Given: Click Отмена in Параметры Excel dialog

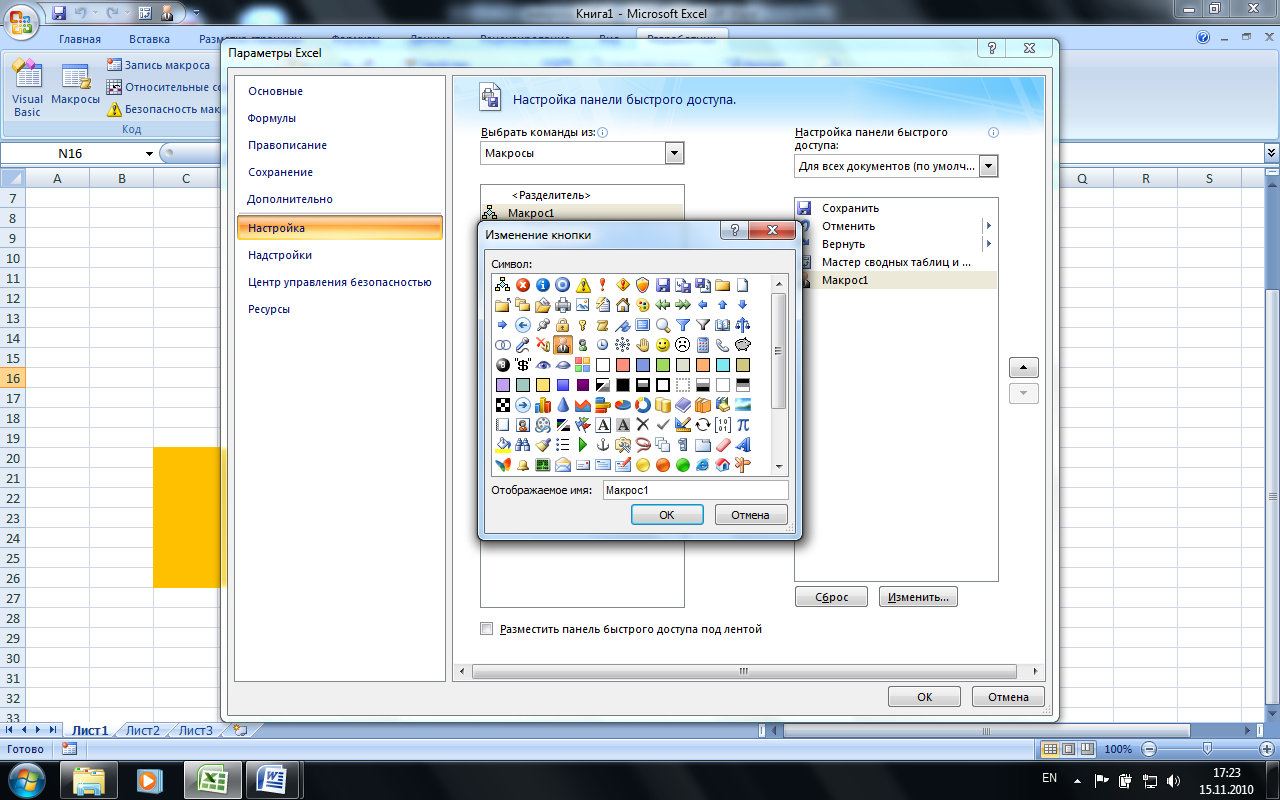Looking at the screenshot, I should pos(1008,697).
